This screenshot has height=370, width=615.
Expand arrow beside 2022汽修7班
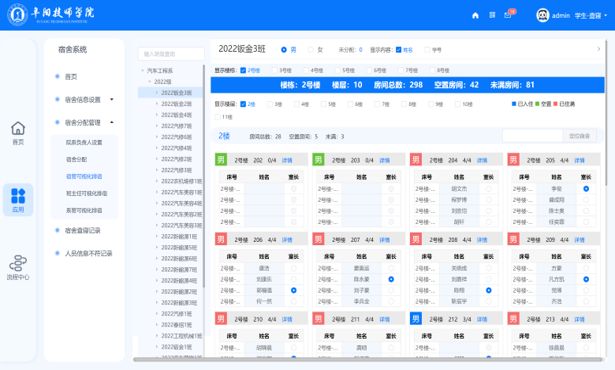coord(156,126)
